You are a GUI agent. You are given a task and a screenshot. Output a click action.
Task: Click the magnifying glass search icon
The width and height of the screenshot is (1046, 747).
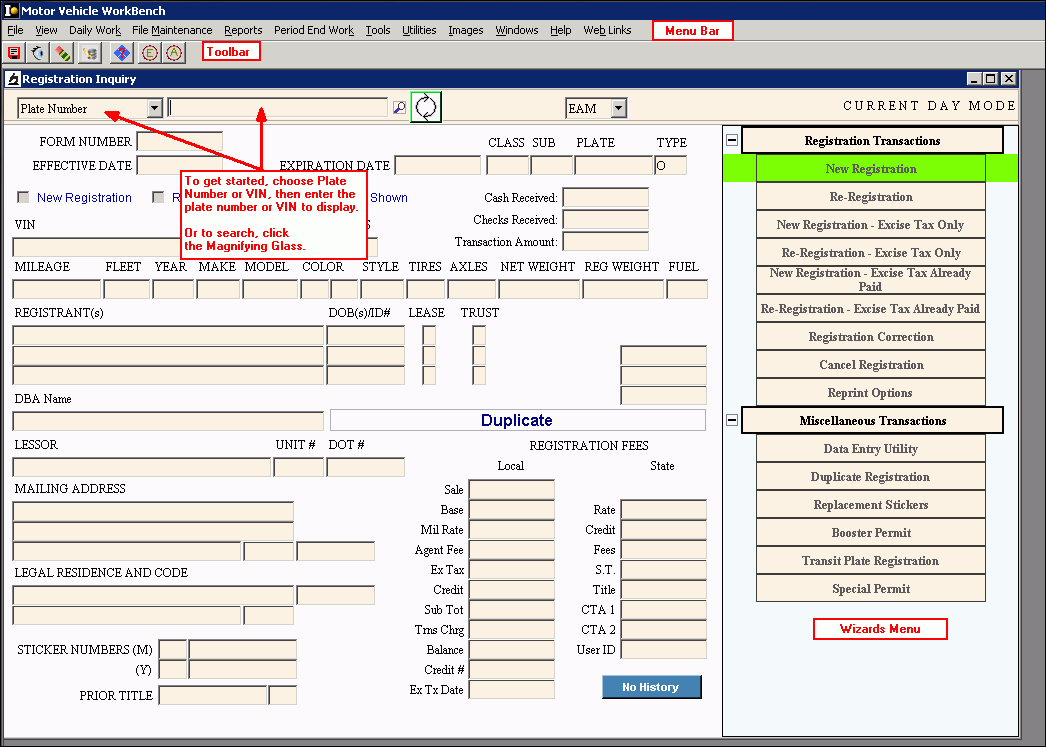399,107
